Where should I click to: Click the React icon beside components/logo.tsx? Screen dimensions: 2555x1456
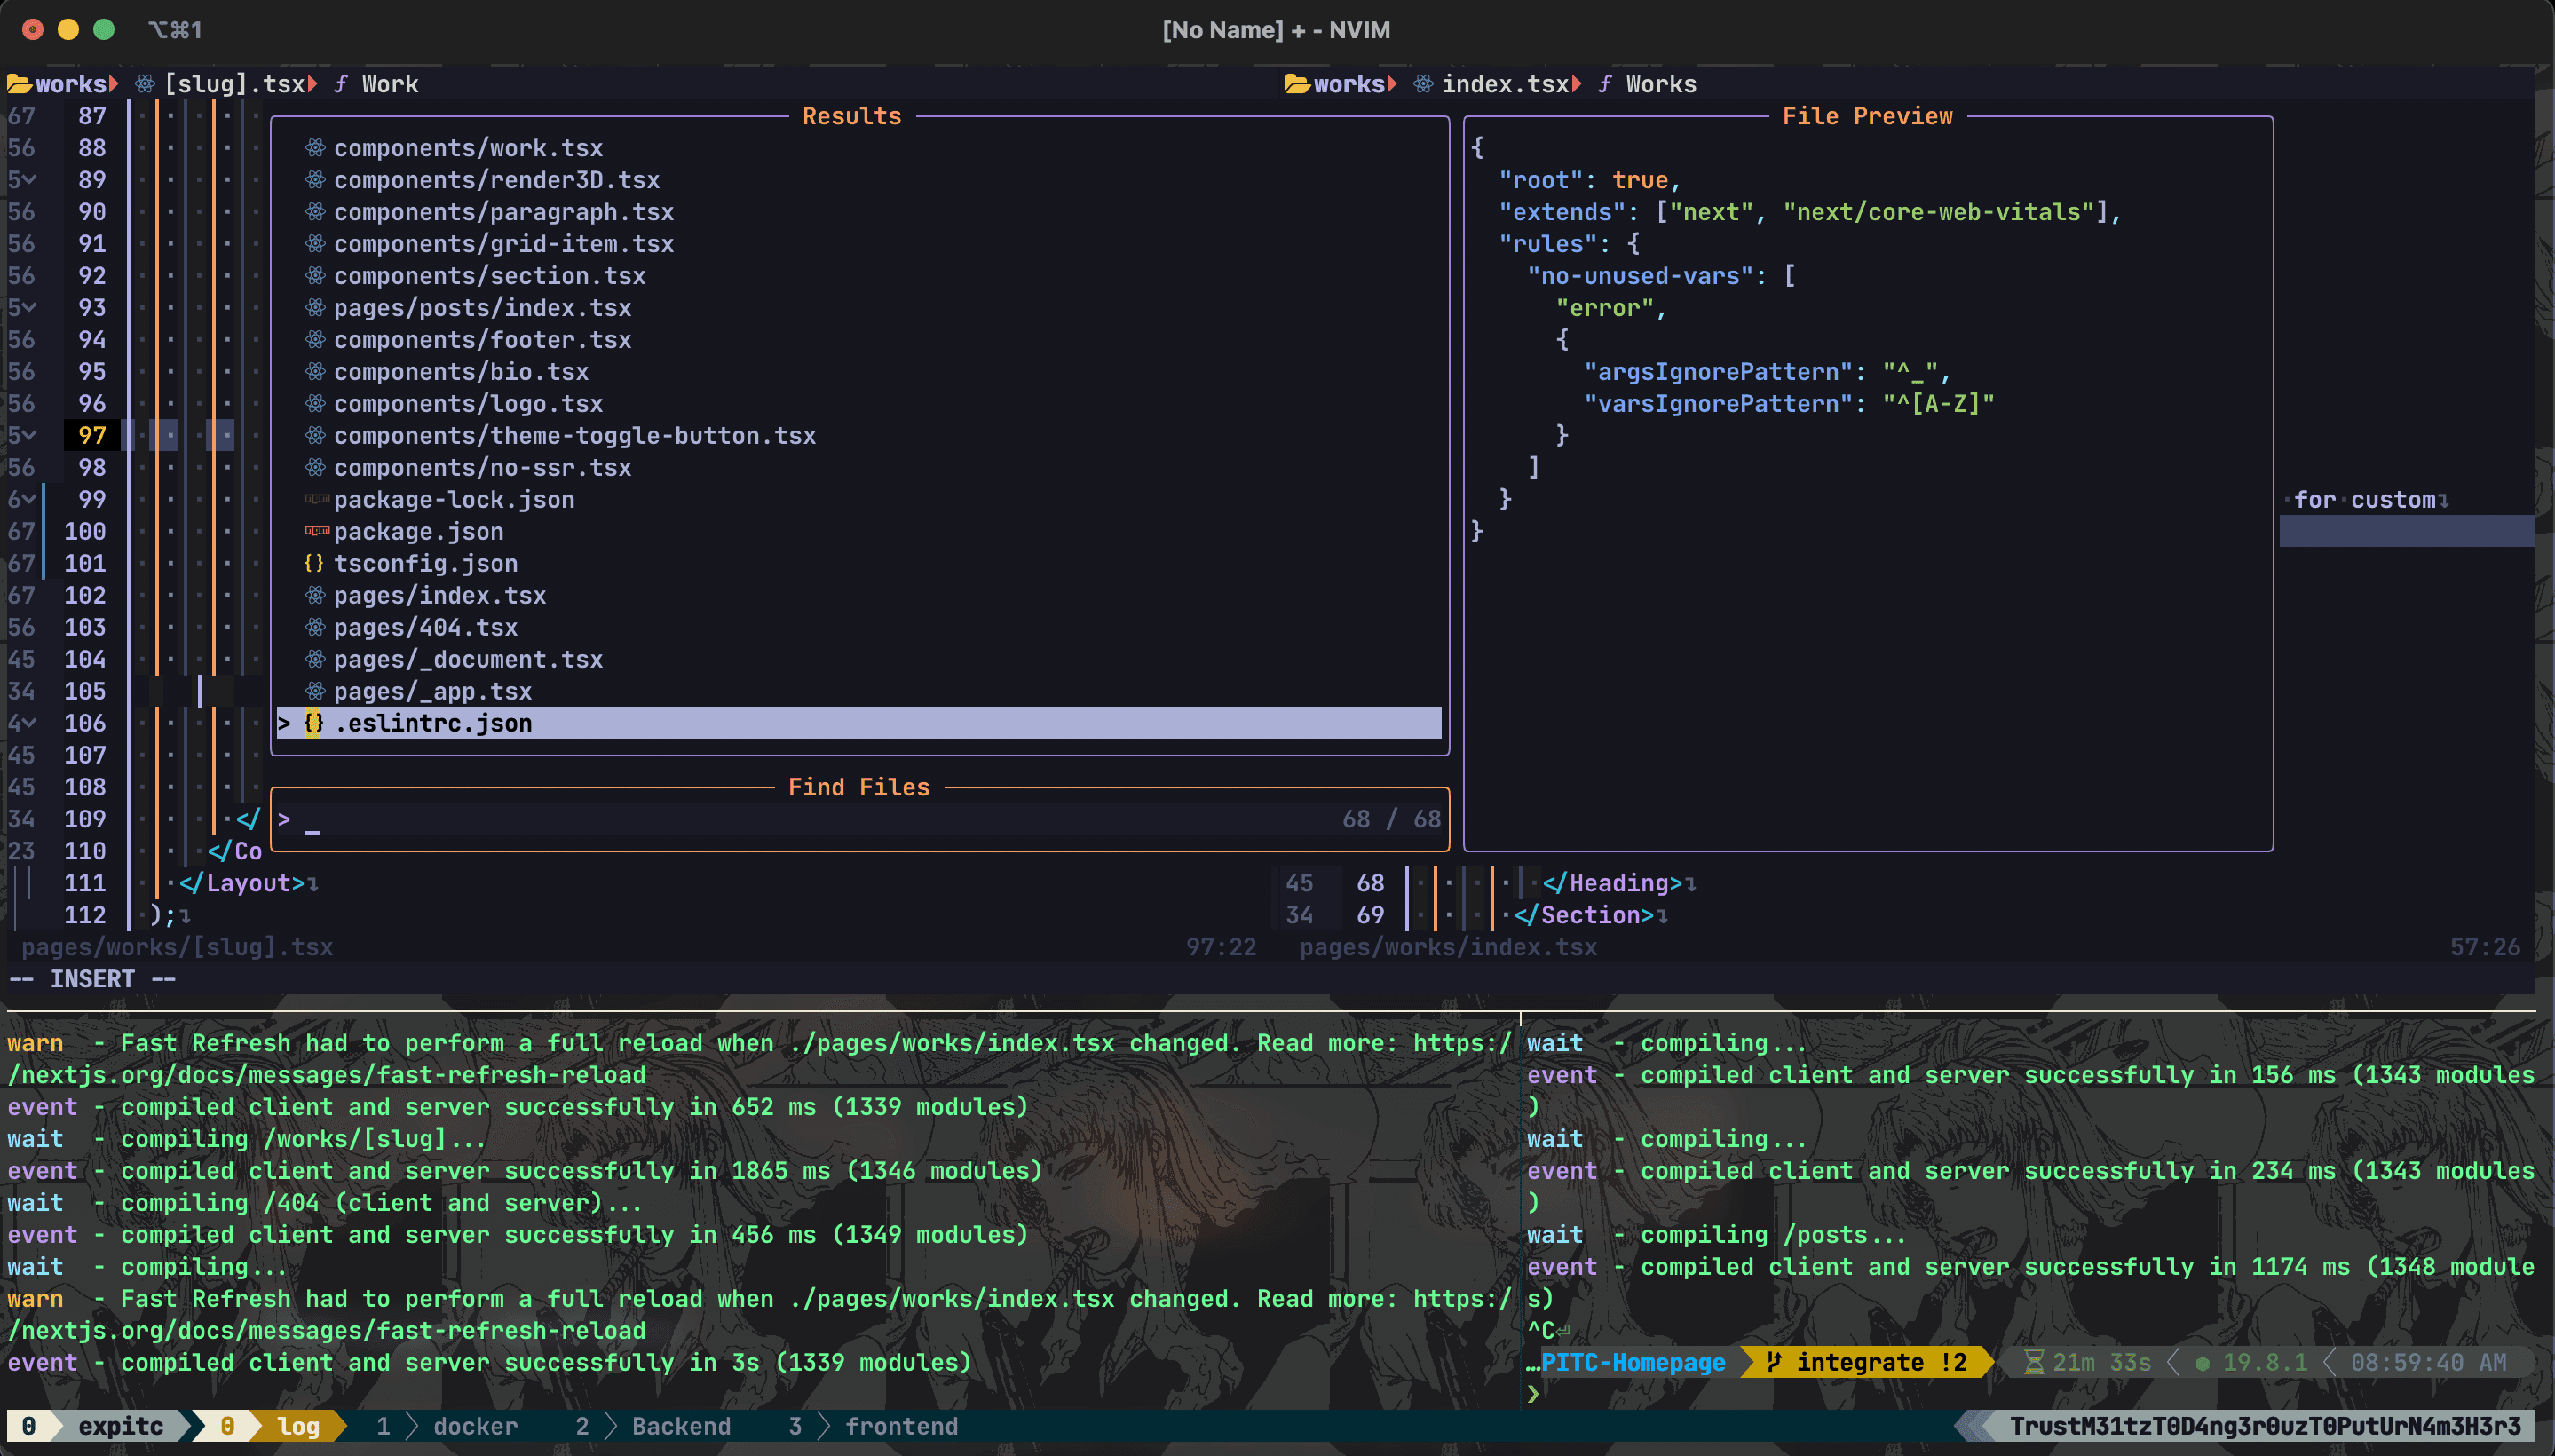[x=315, y=404]
